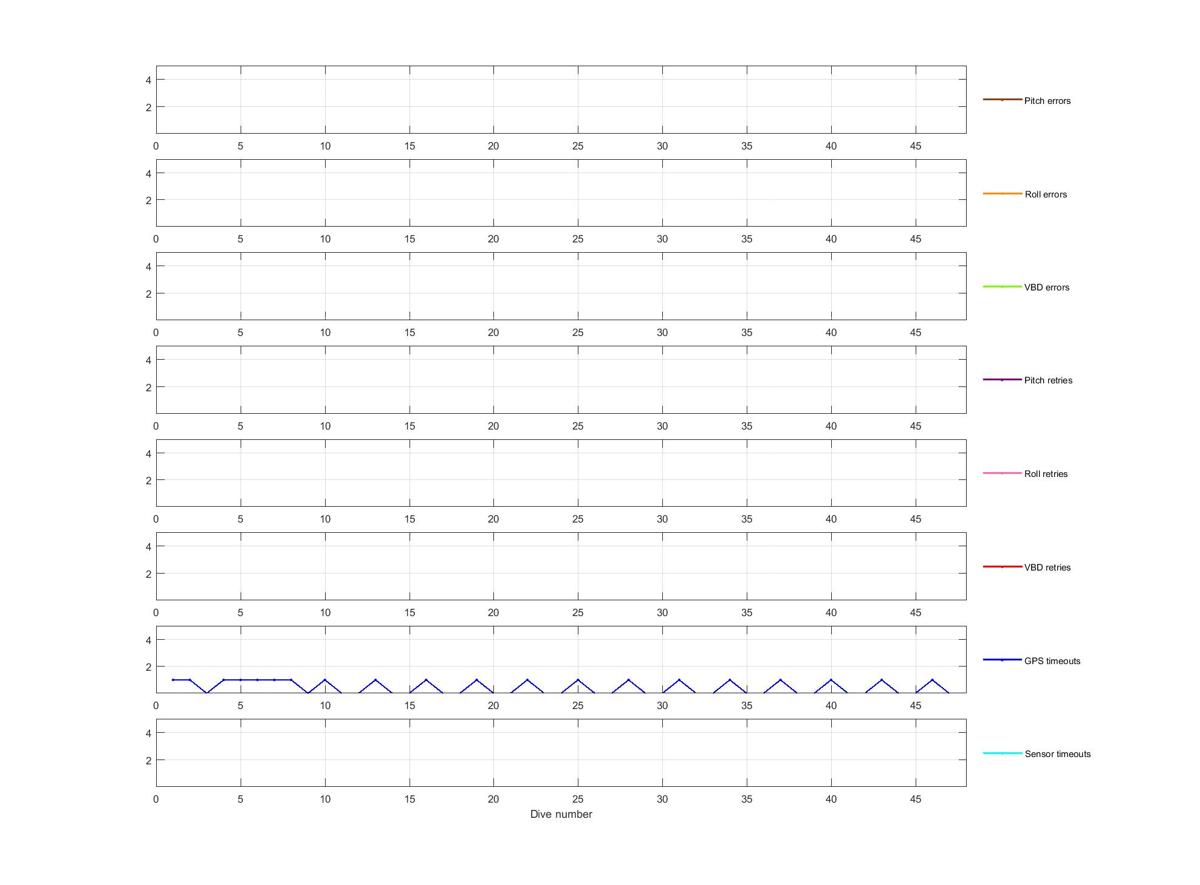Click the GPS timeouts peak at dive 10
This screenshot has width=1200, height=885.
click(325, 680)
